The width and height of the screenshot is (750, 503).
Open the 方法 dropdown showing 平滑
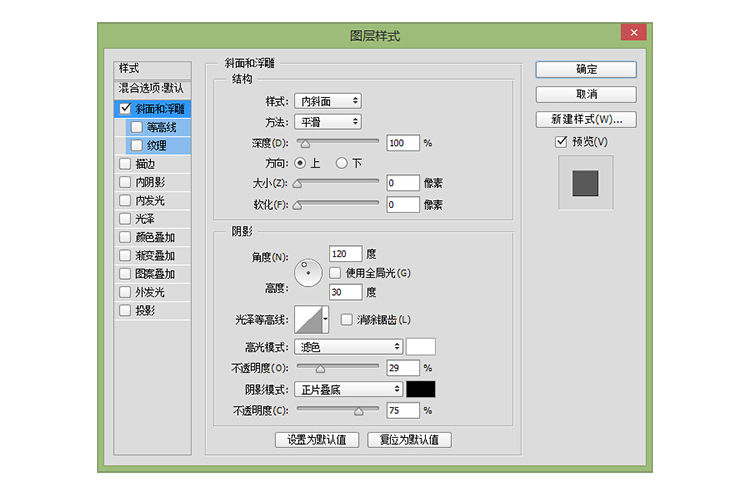[x=327, y=121]
